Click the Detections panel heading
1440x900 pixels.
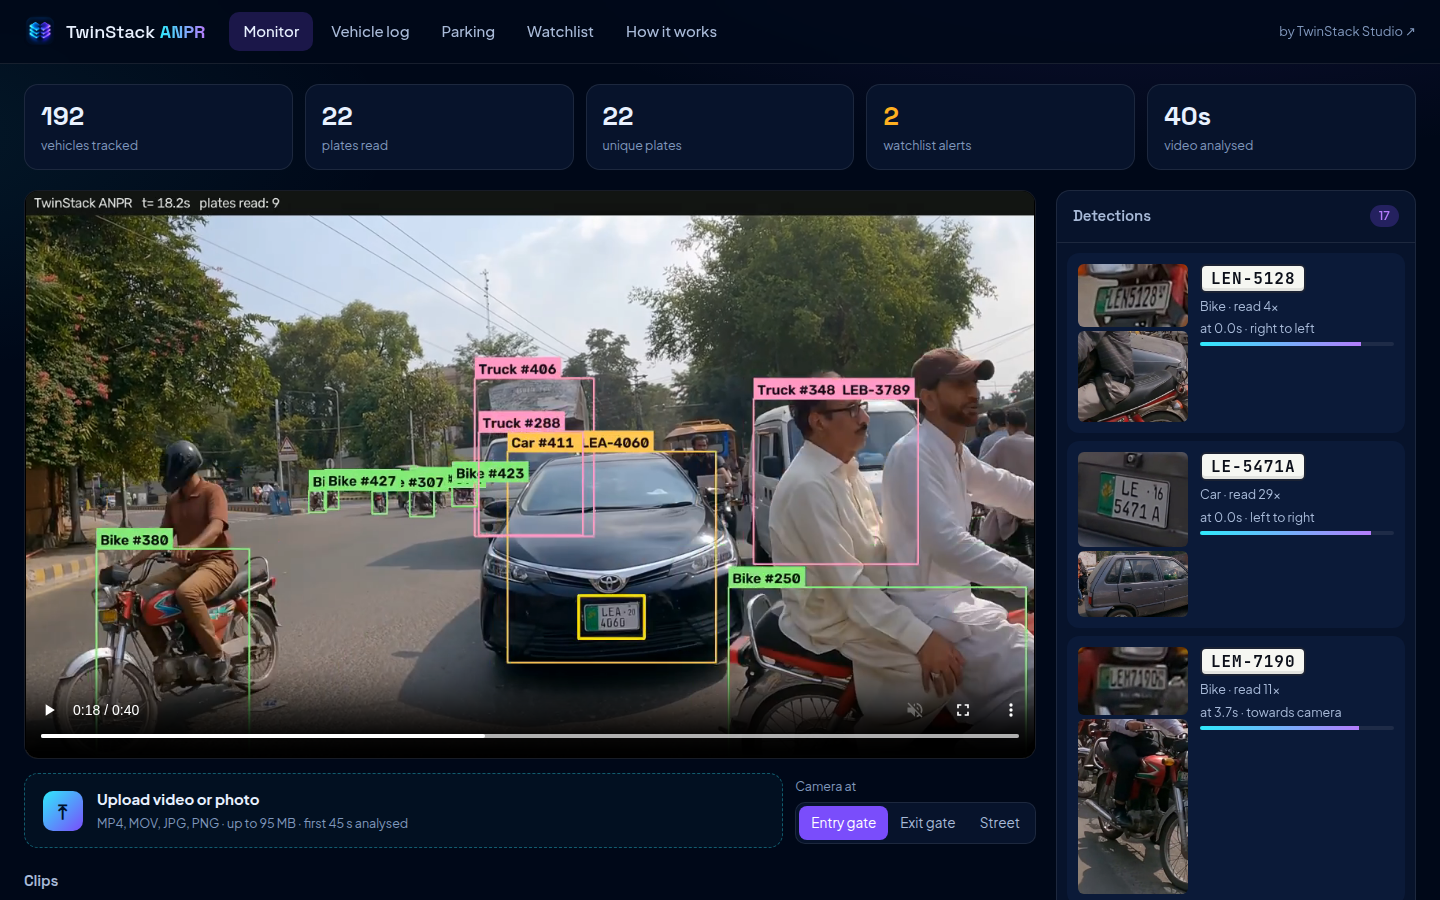[1111, 216]
